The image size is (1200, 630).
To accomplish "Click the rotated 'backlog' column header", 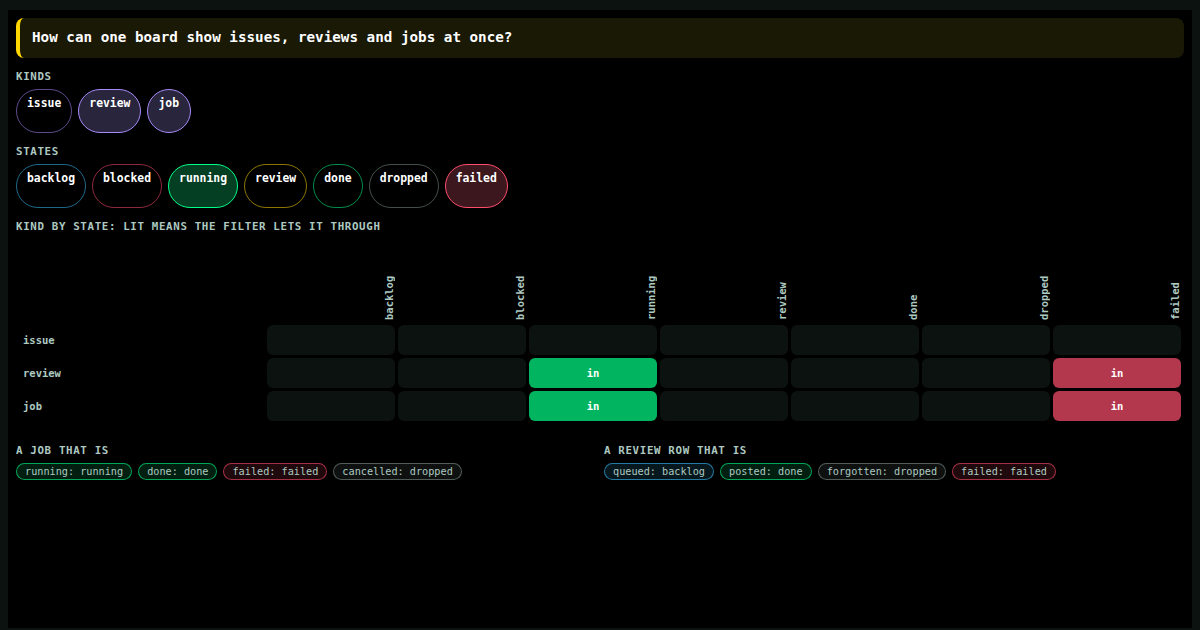I will click(390, 298).
